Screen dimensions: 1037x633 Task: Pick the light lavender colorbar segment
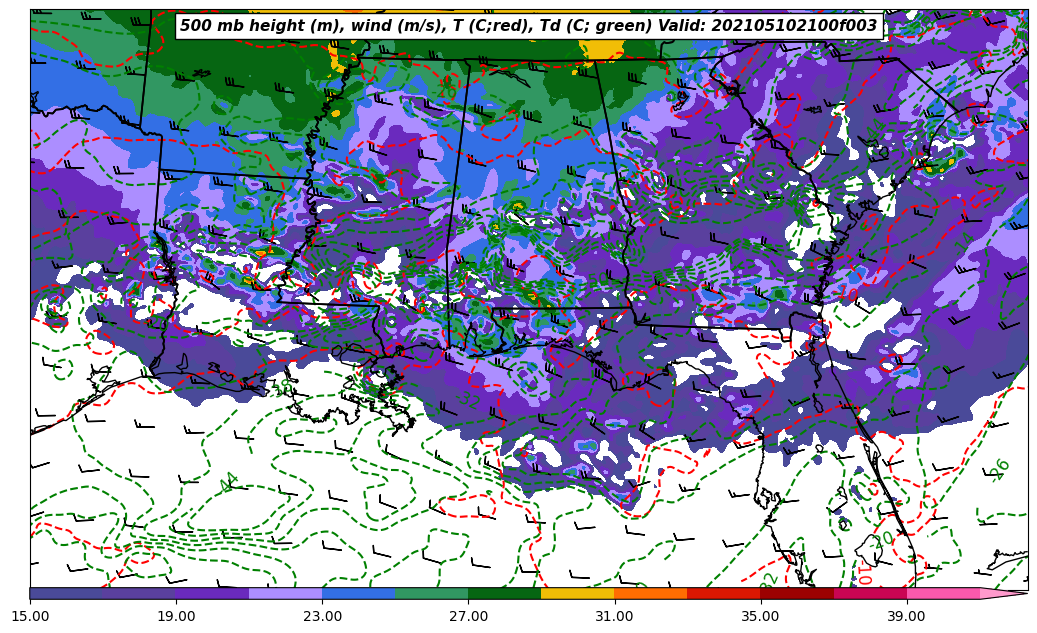(285, 593)
